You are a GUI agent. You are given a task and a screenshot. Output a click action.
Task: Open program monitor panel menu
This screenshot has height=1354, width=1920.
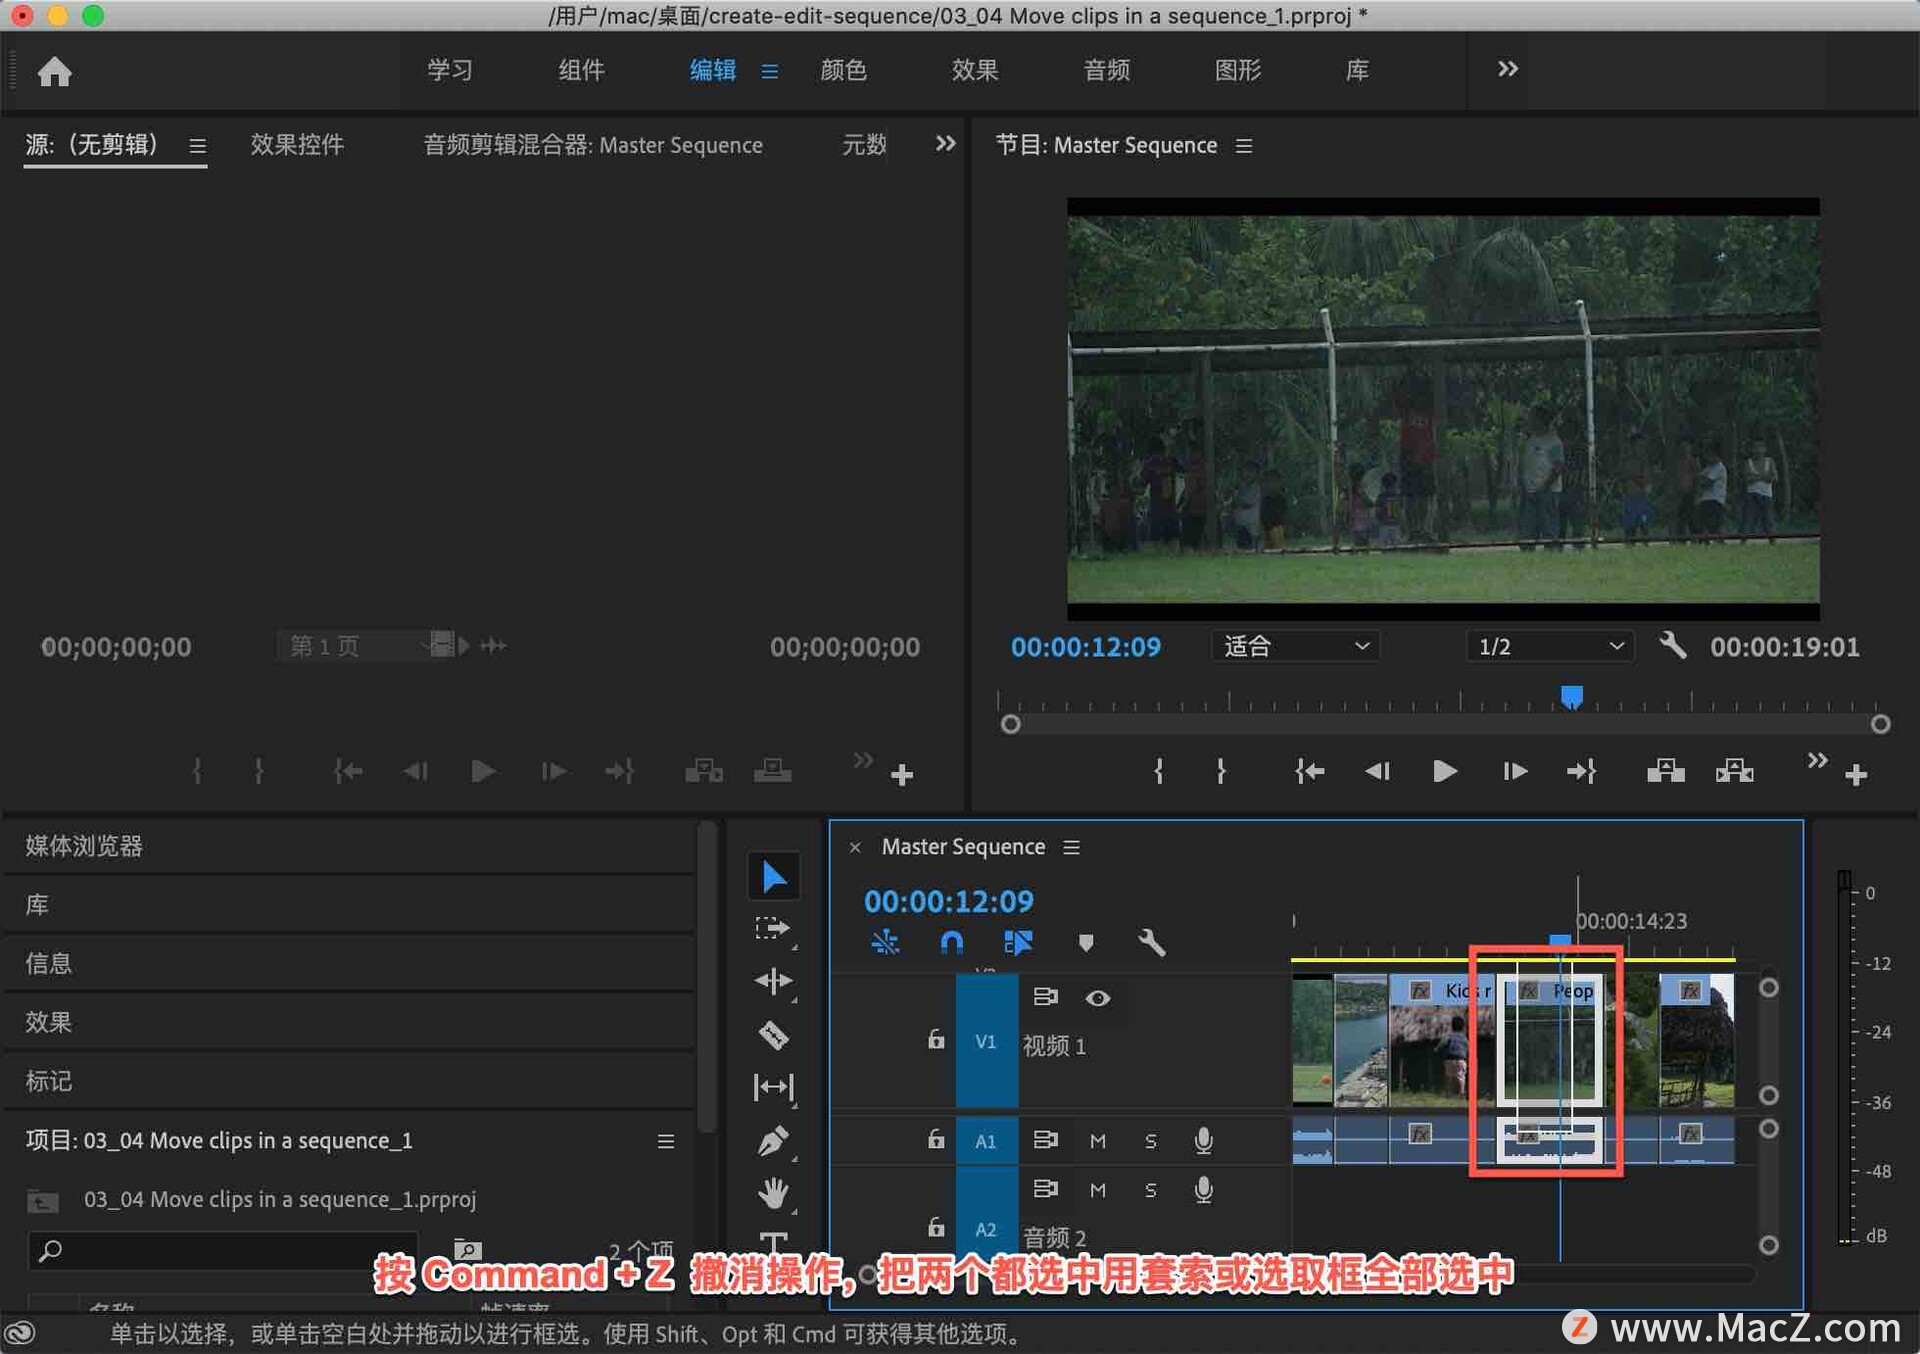coord(1243,146)
